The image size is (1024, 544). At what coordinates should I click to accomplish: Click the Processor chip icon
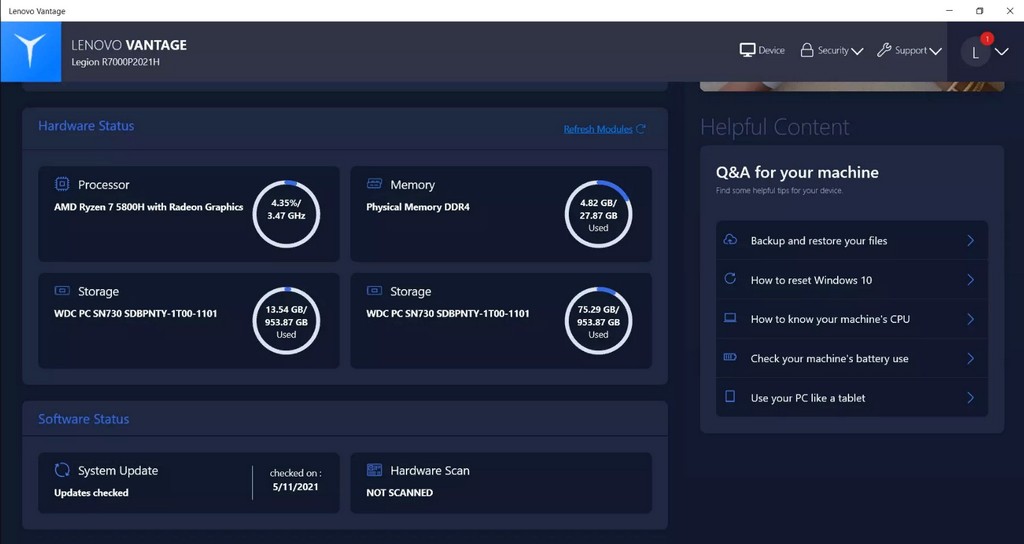pyautogui.click(x=62, y=184)
